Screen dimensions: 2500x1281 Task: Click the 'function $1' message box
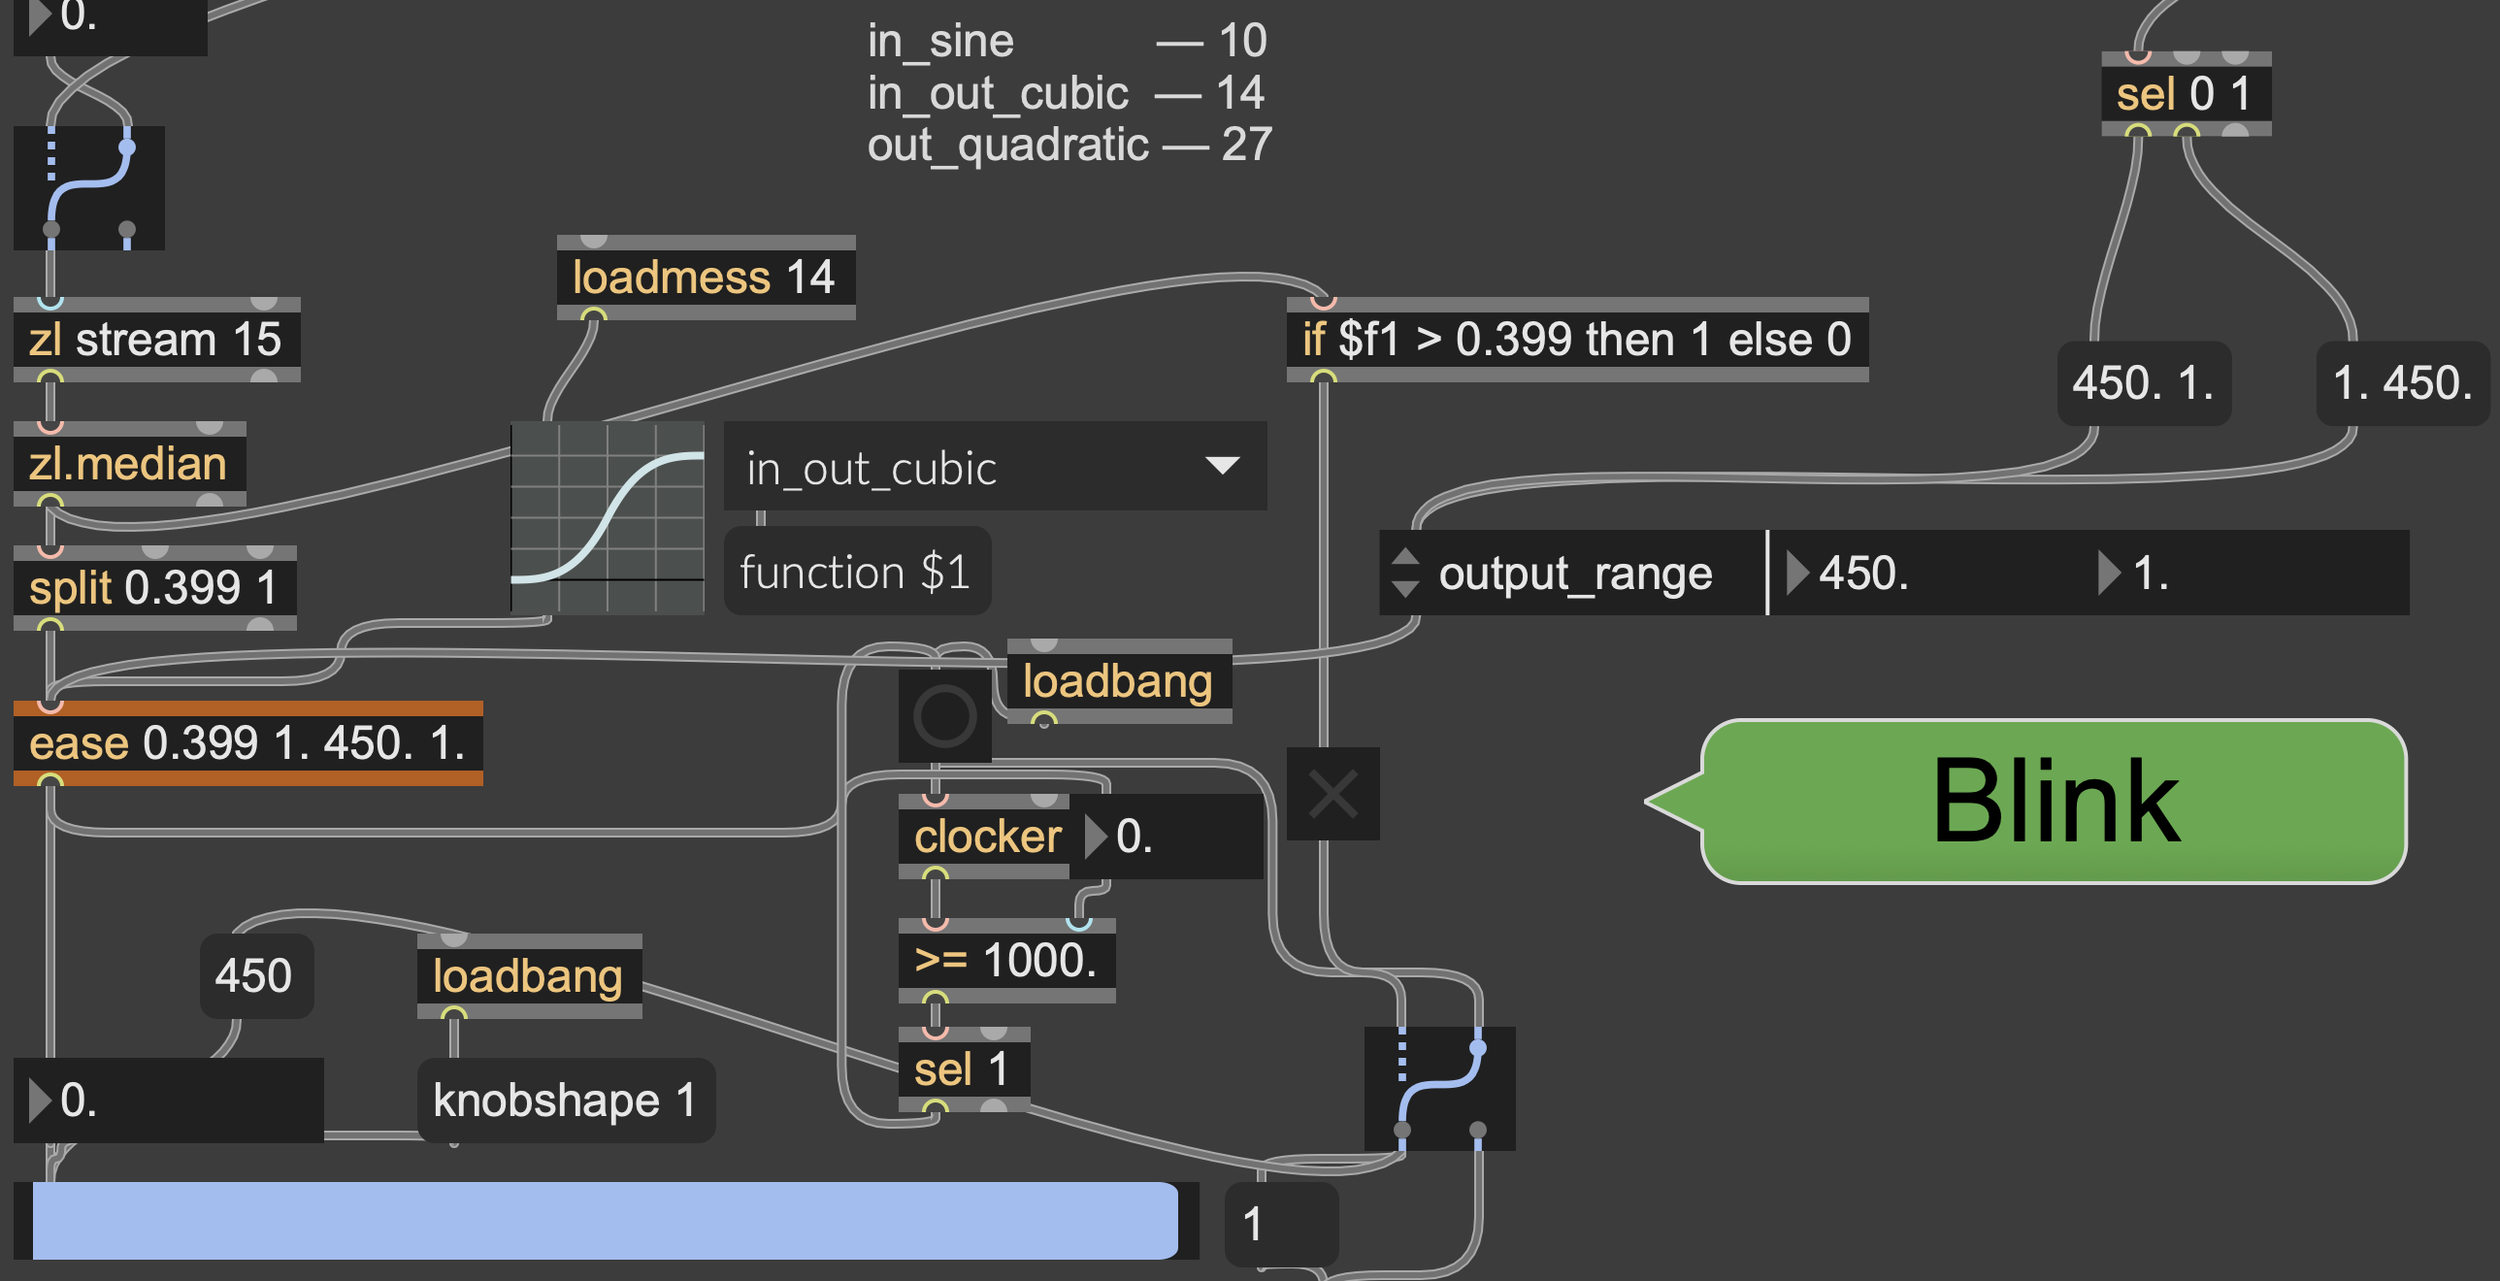856,572
